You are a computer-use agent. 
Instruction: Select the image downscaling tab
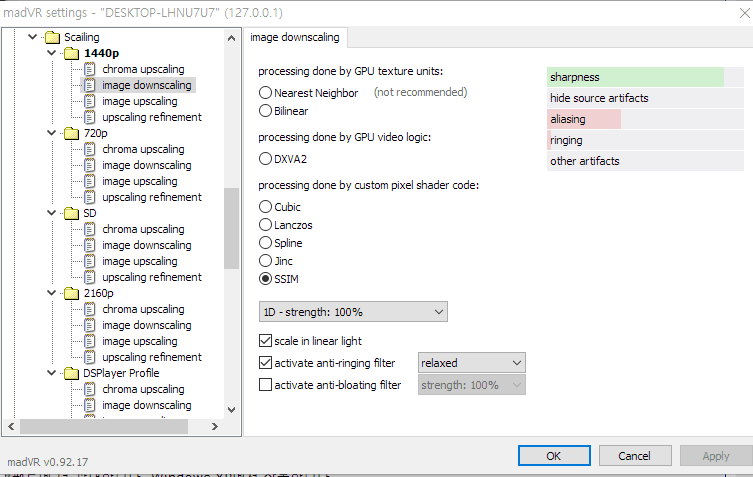(x=294, y=38)
